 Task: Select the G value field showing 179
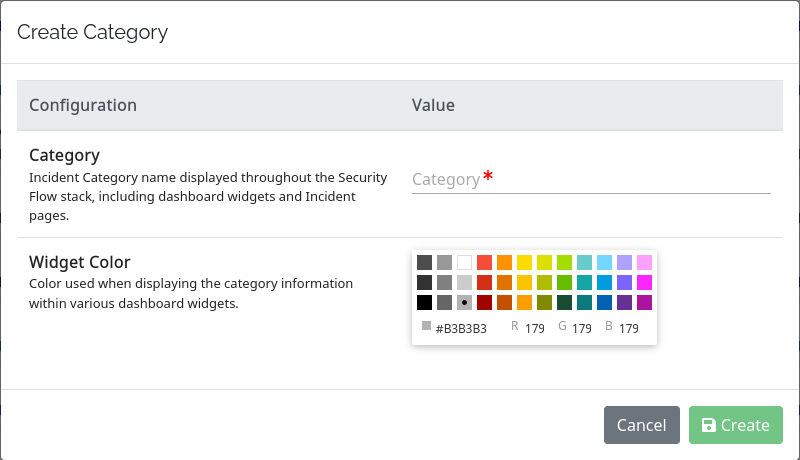click(x=582, y=328)
